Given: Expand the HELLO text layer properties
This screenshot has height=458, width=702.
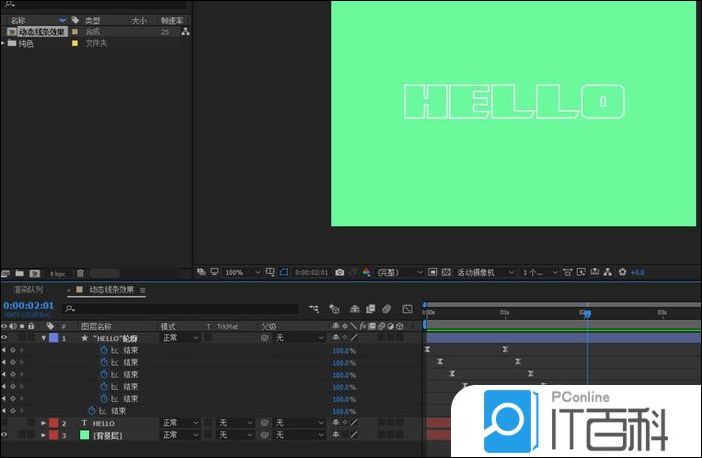Looking at the screenshot, I should click(x=43, y=423).
